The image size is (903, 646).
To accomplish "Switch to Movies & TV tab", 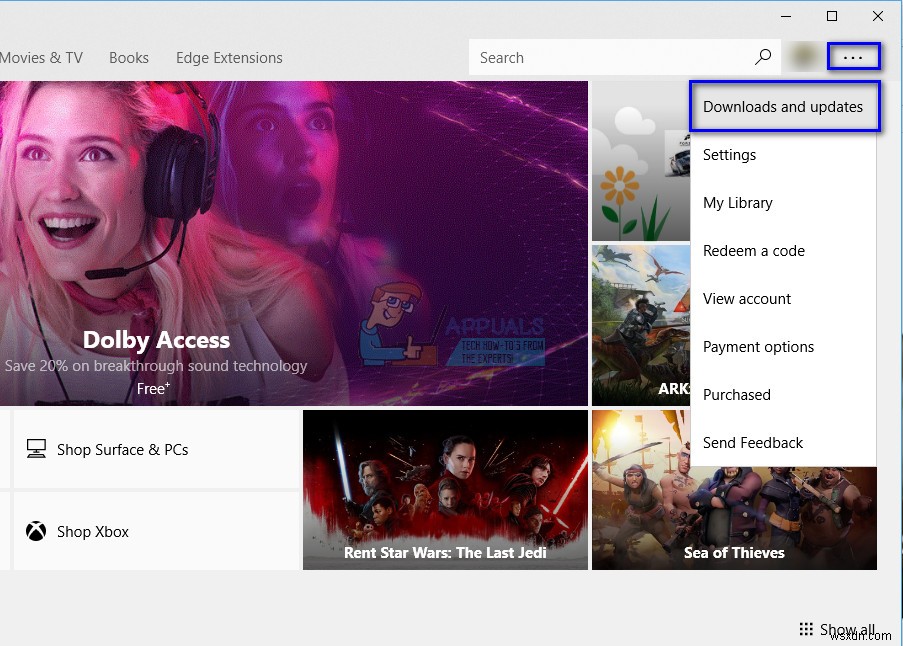I will (41, 58).
